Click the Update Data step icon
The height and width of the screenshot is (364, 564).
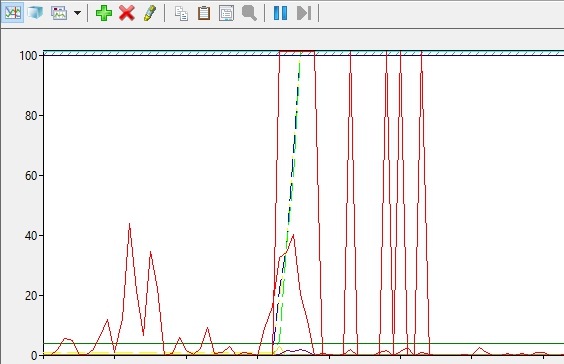pos(304,13)
